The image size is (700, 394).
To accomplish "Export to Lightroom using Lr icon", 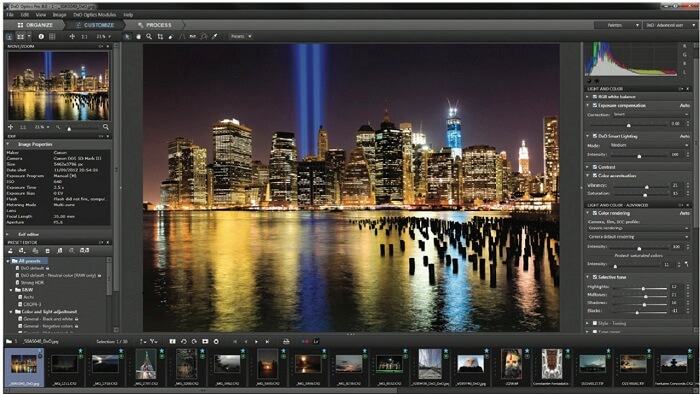I will (316, 341).
